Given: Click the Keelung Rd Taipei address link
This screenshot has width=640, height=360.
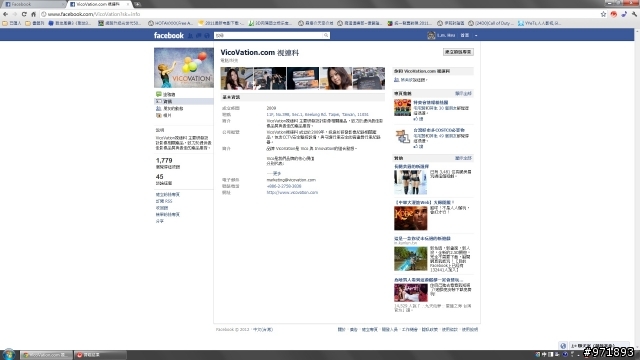Looking at the screenshot, I should click(318, 115).
